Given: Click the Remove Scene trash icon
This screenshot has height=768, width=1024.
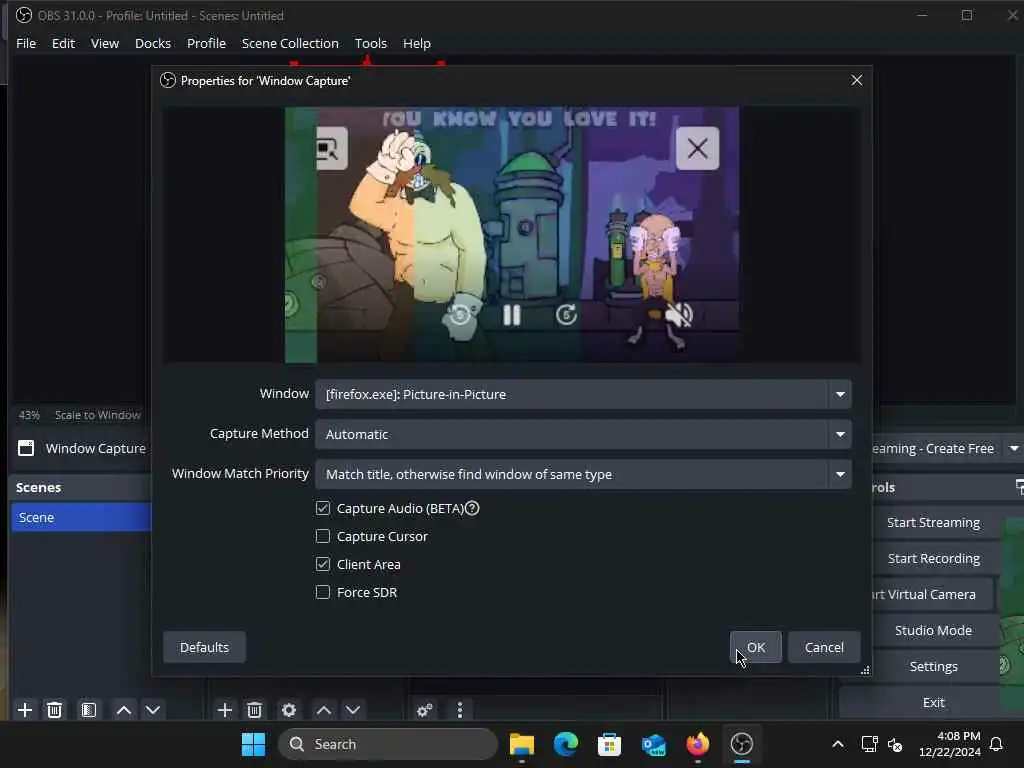Looking at the screenshot, I should (x=55, y=710).
